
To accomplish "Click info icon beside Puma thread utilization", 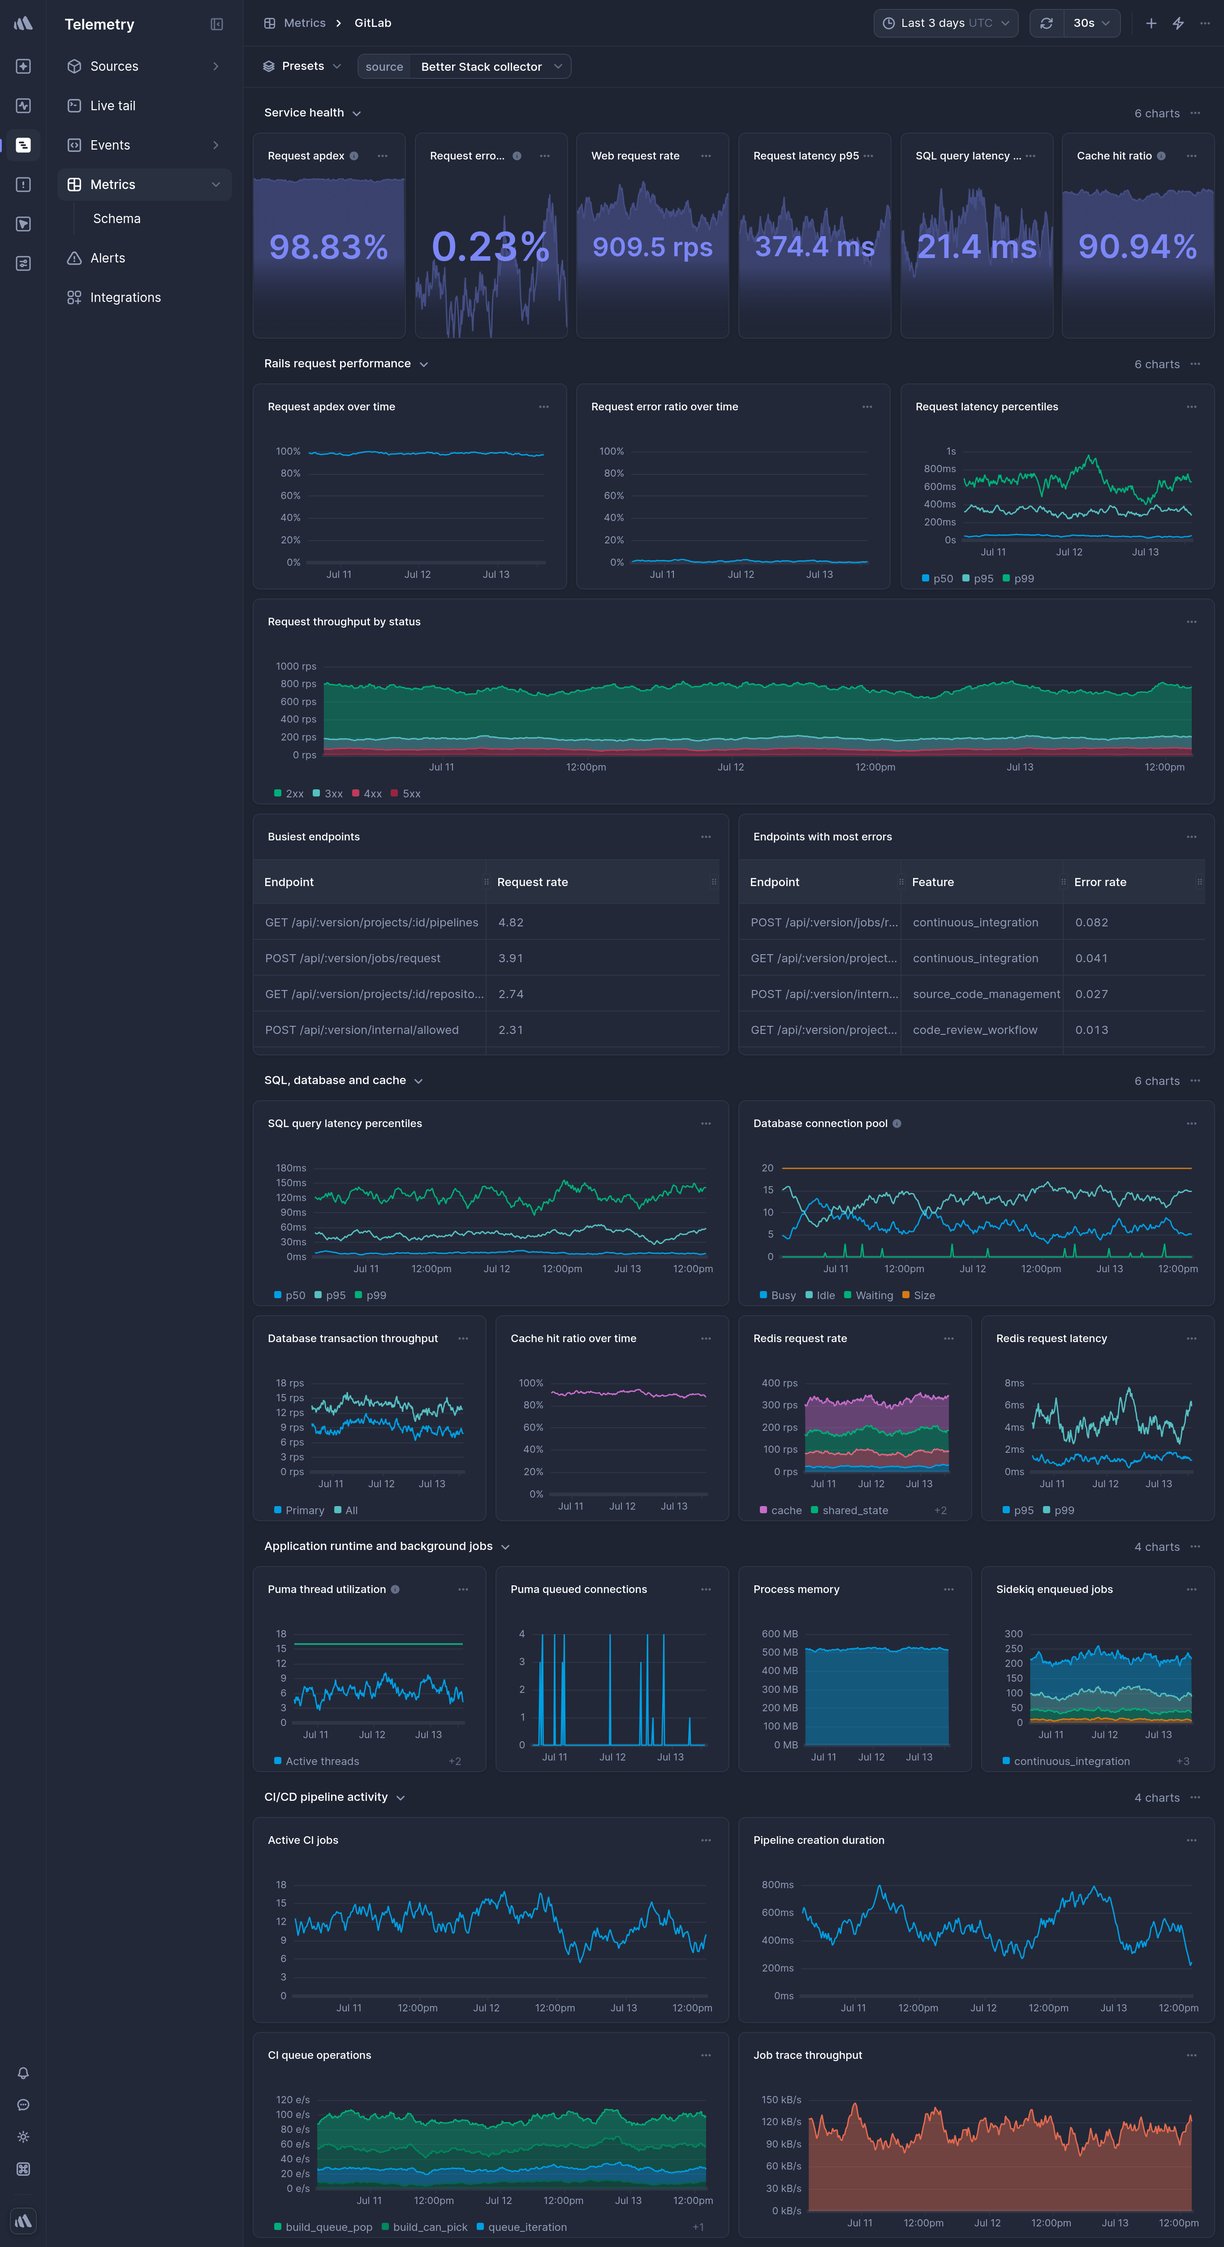I will 395,1590.
